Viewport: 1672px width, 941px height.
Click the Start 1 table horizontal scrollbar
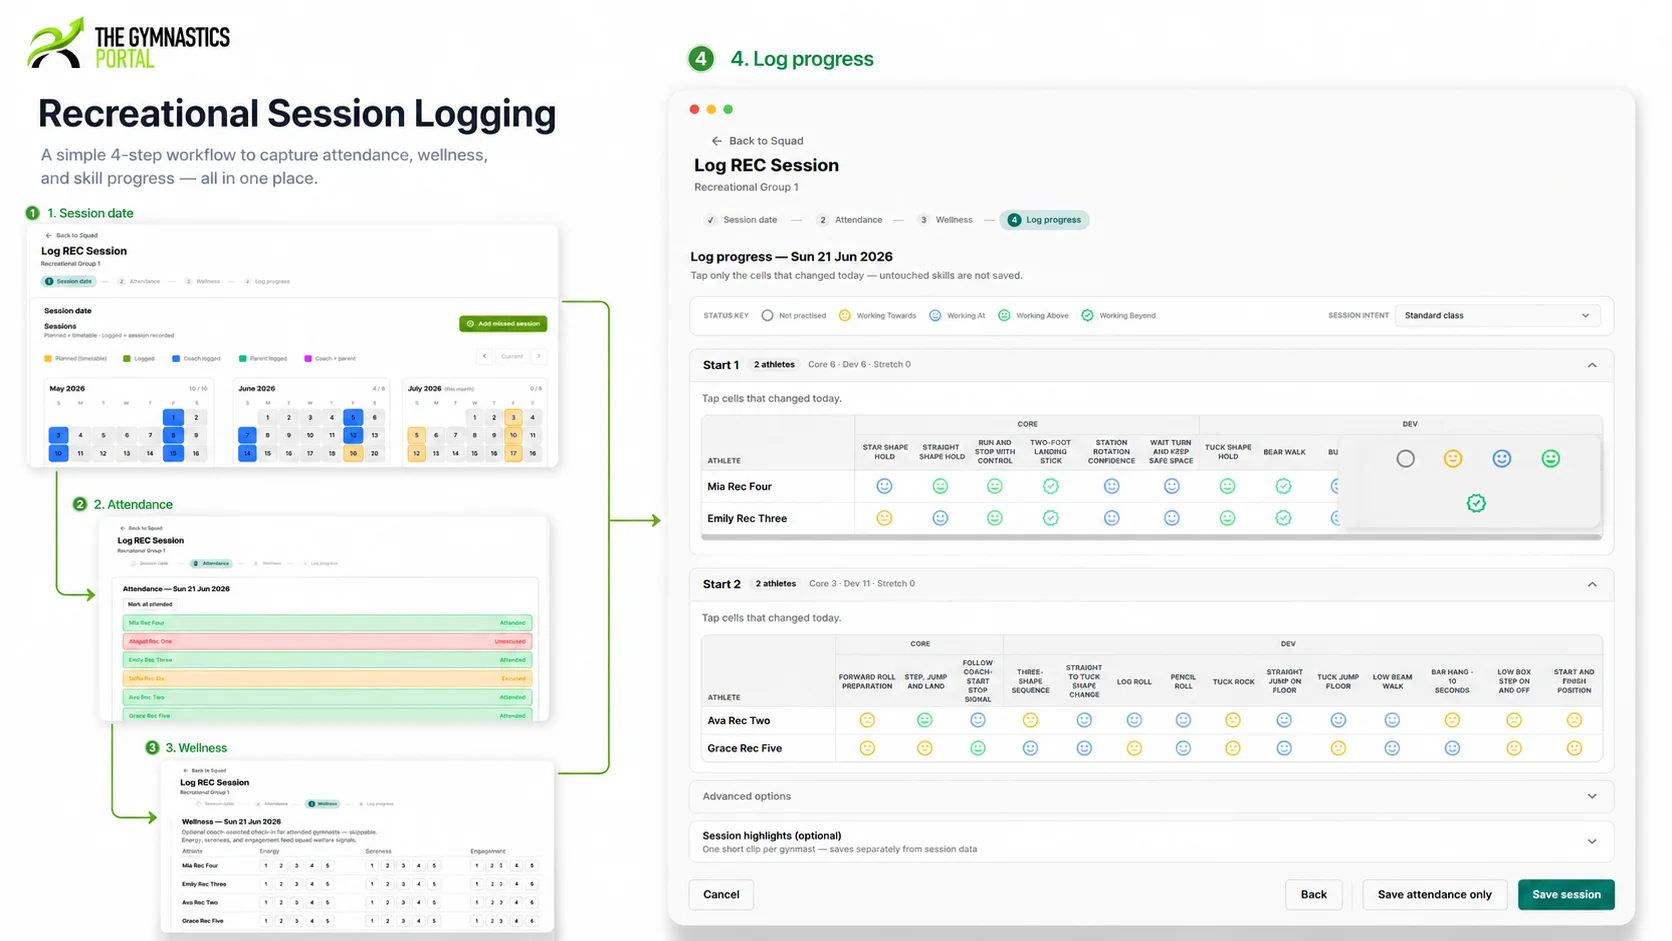tap(1151, 537)
